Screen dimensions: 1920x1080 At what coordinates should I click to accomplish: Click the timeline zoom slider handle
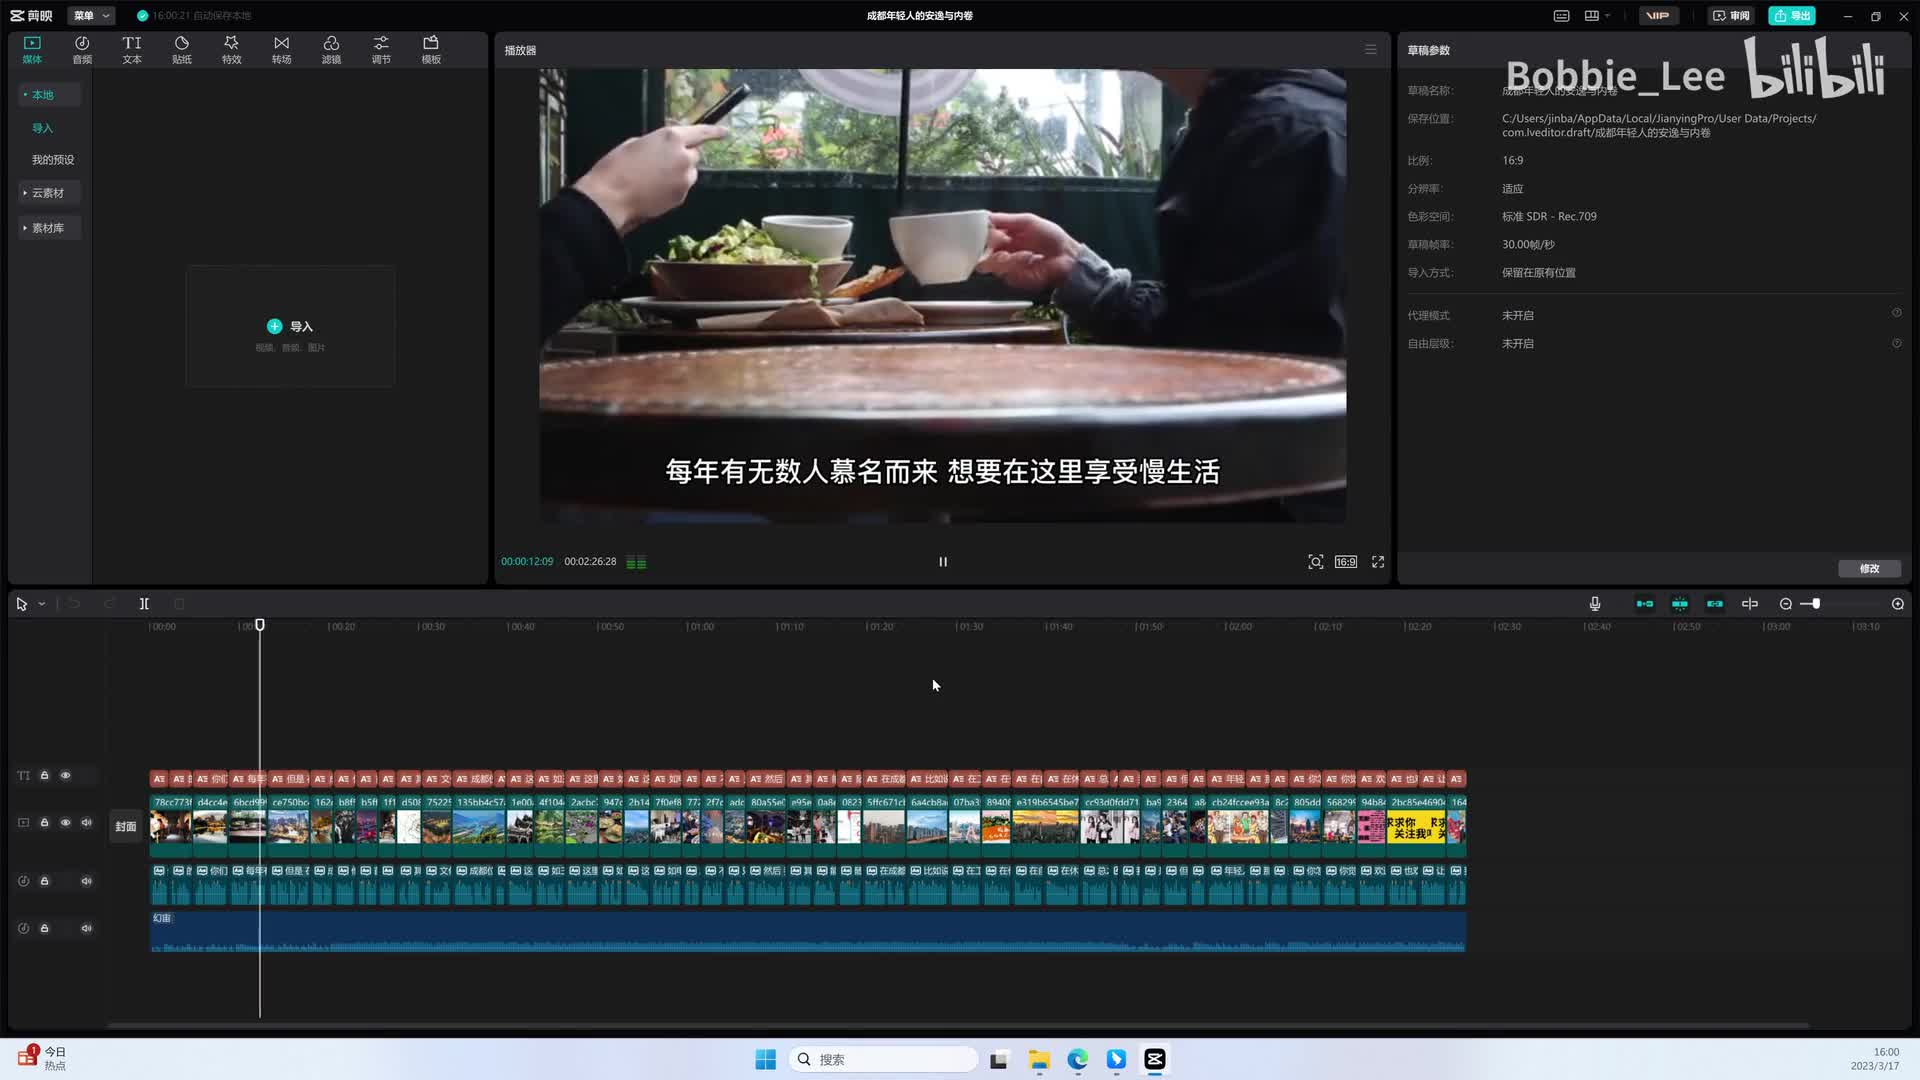1816,604
